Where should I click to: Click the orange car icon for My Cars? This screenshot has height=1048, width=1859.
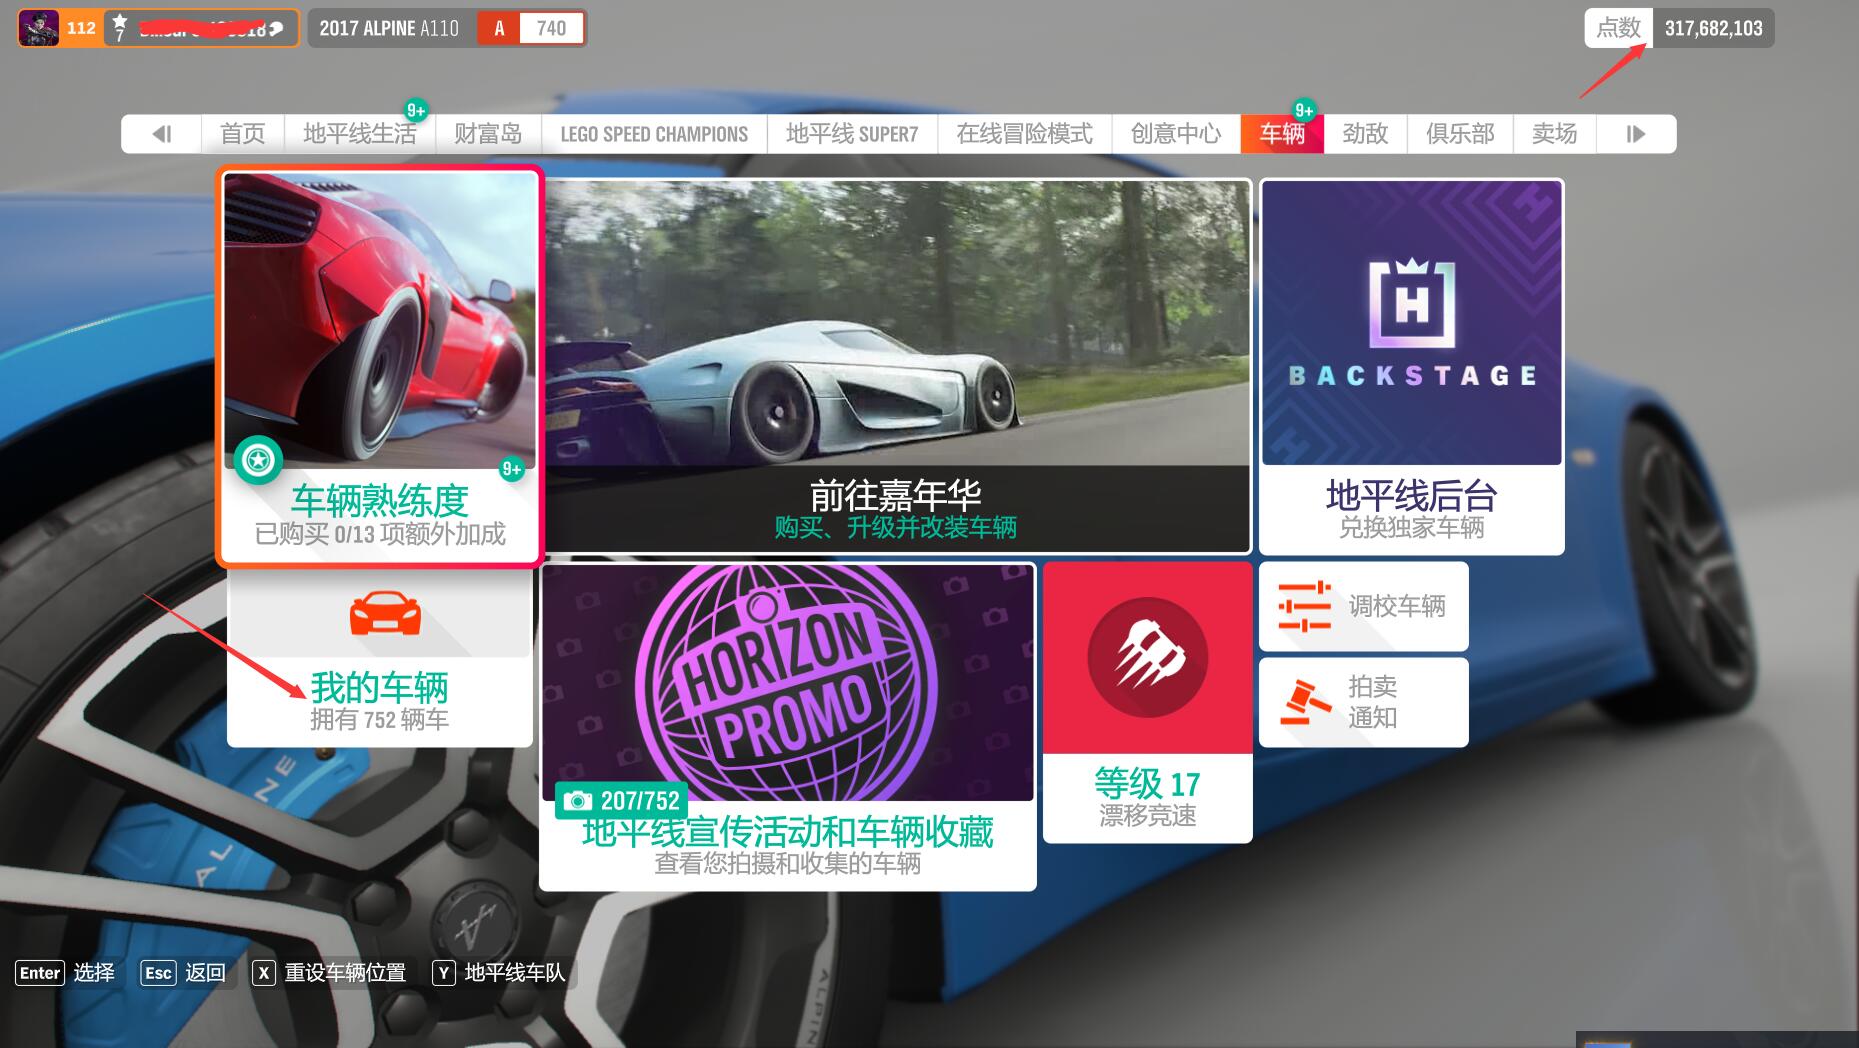click(x=384, y=613)
